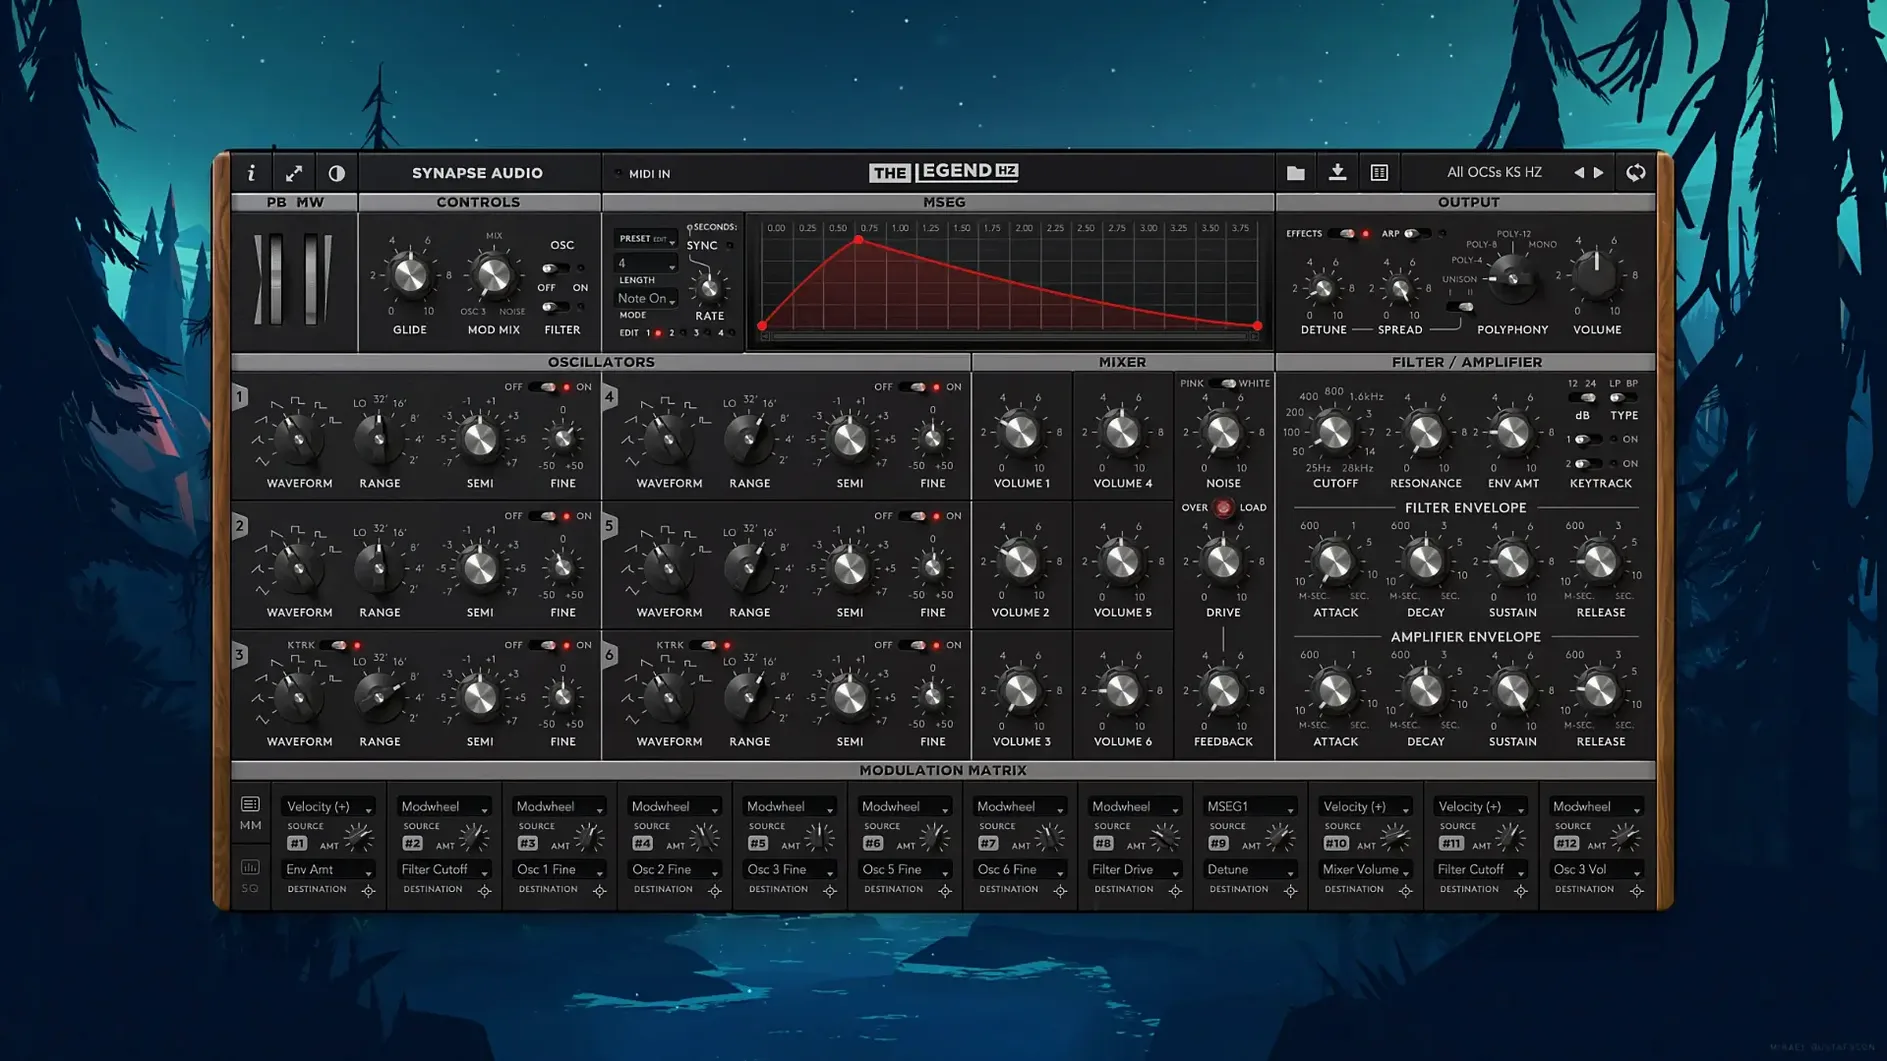The image size is (1887, 1061).
Task: Click the MSEG SYNC label
Action: pyautogui.click(x=702, y=246)
